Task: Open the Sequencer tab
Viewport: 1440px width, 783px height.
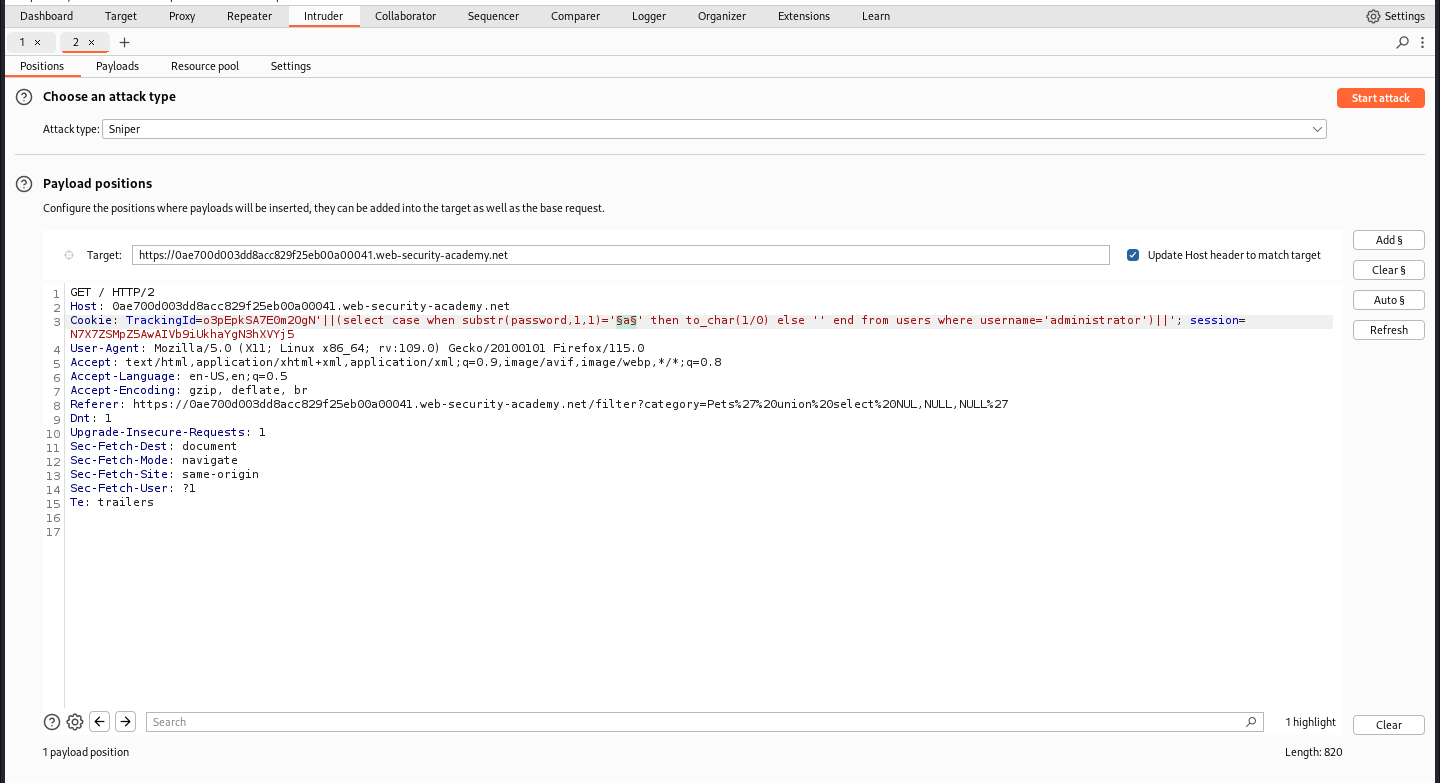Action: [x=493, y=16]
